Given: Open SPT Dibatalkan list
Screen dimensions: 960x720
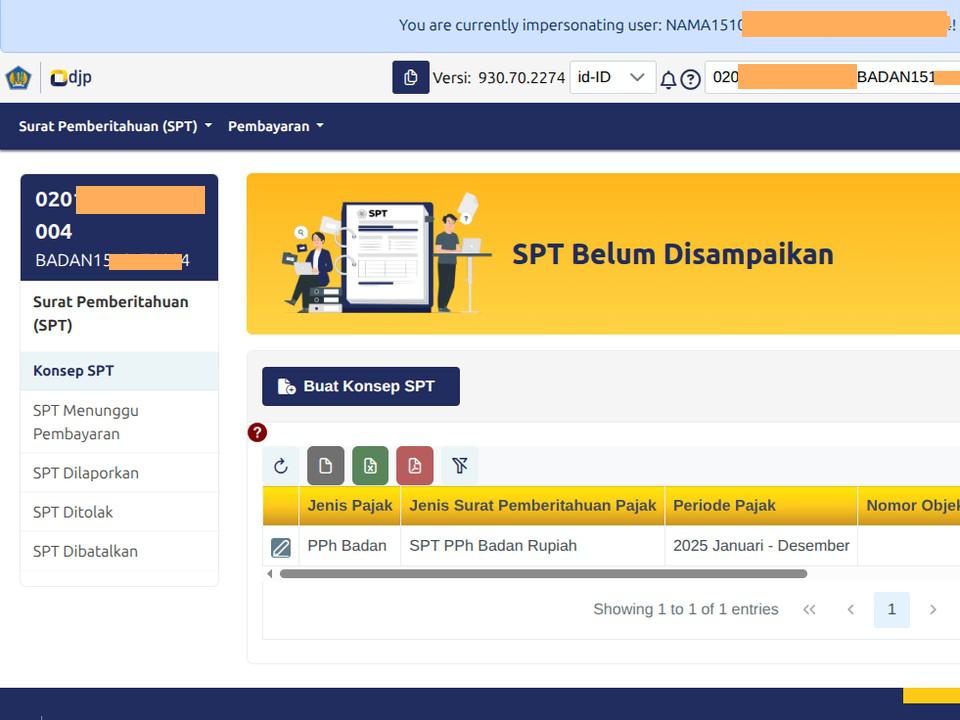Looking at the screenshot, I should [x=119, y=551].
